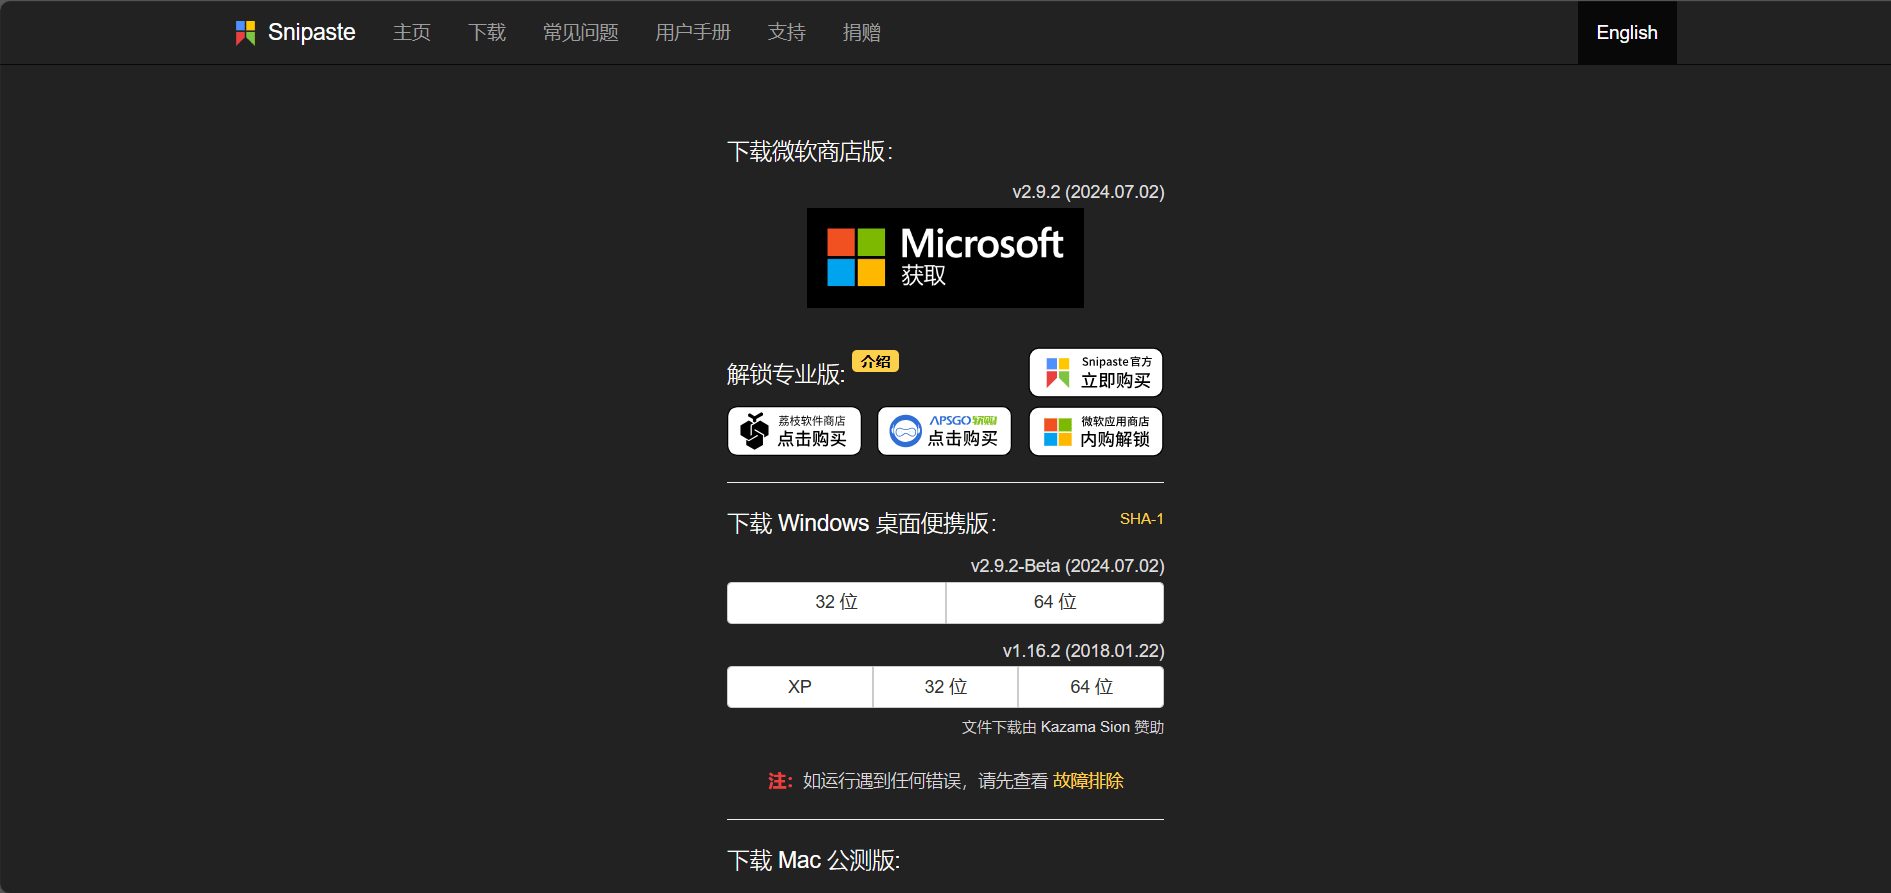Click the Microsoft logo in 内购解锁 button

pyautogui.click(x=1058, y=432)
